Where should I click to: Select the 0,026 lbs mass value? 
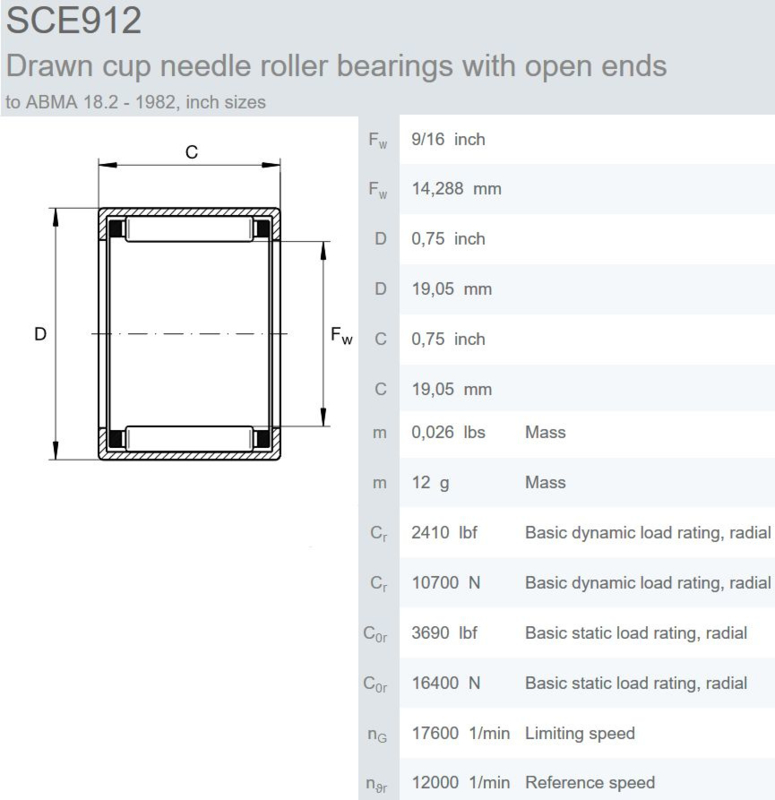(x=448, y=432)
